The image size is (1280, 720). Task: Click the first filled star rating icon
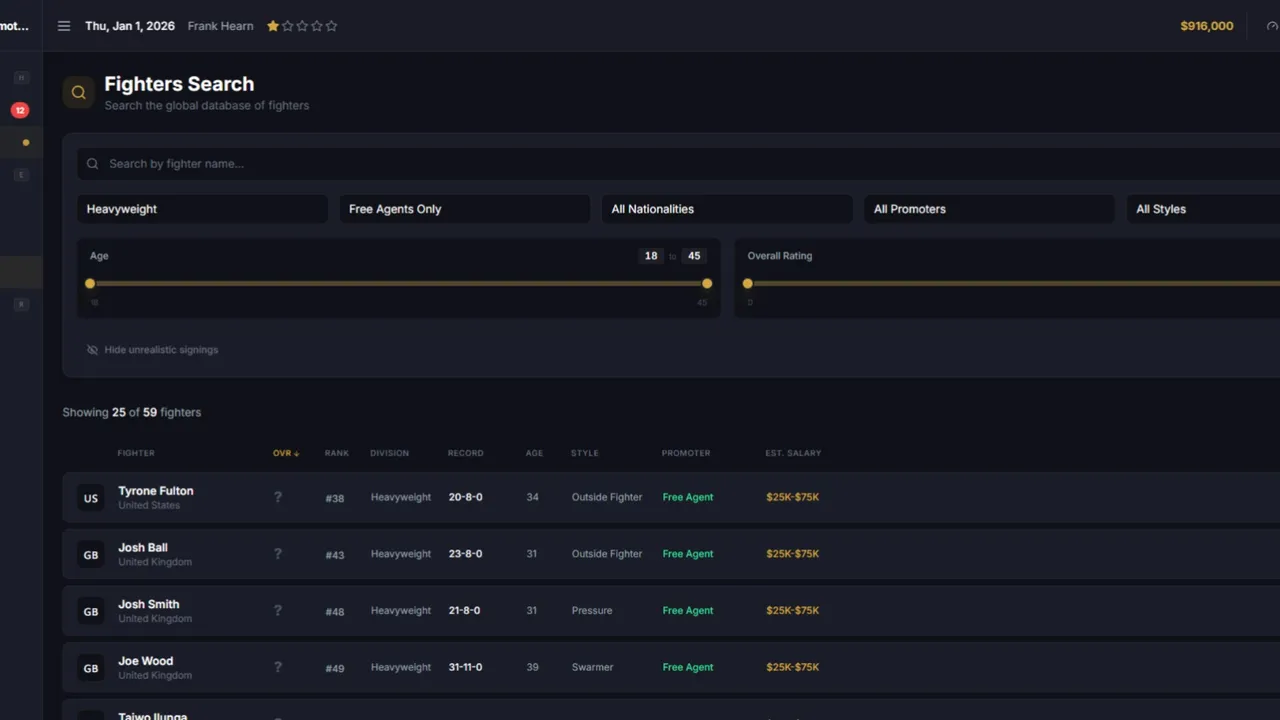point(273,26)
